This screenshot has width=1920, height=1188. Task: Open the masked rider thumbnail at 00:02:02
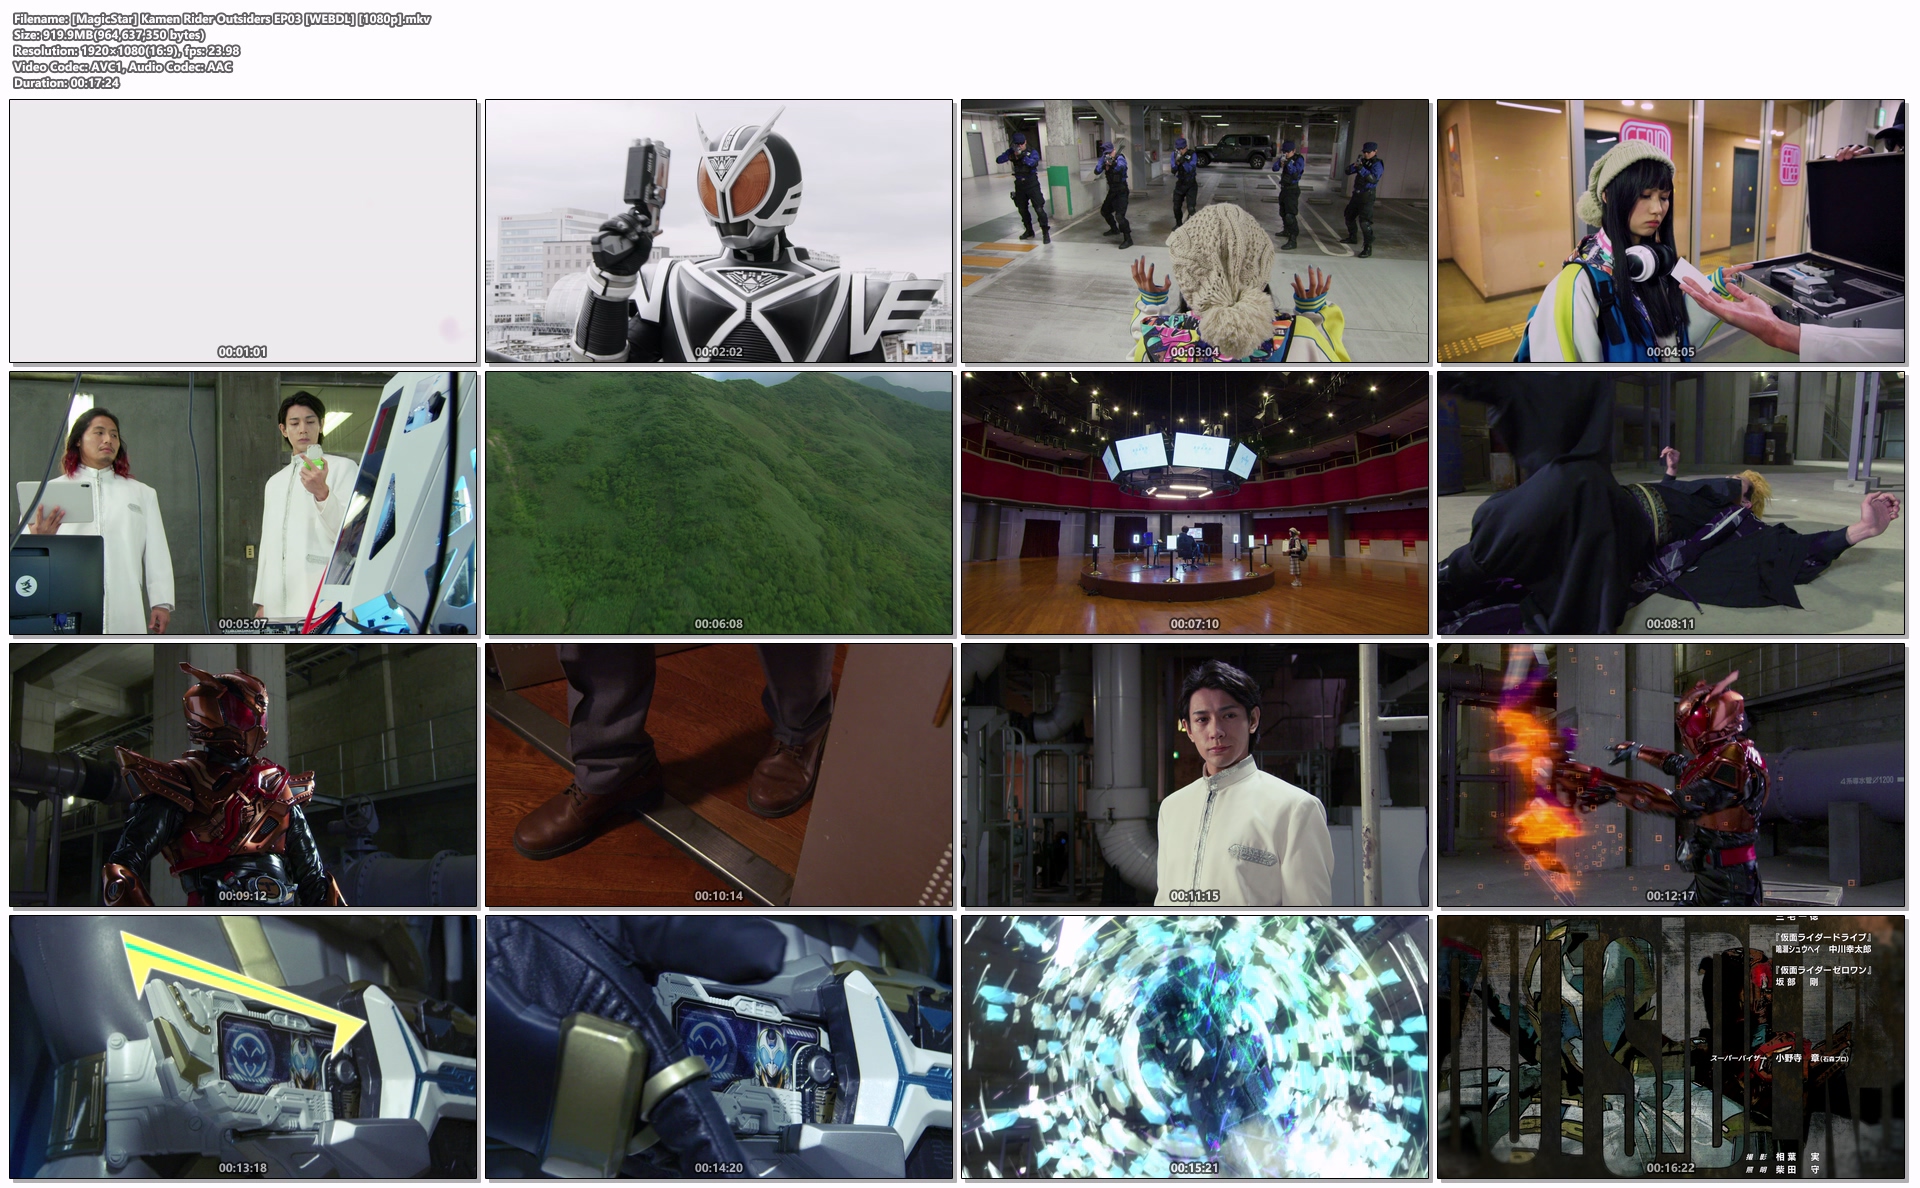(719, 231)
